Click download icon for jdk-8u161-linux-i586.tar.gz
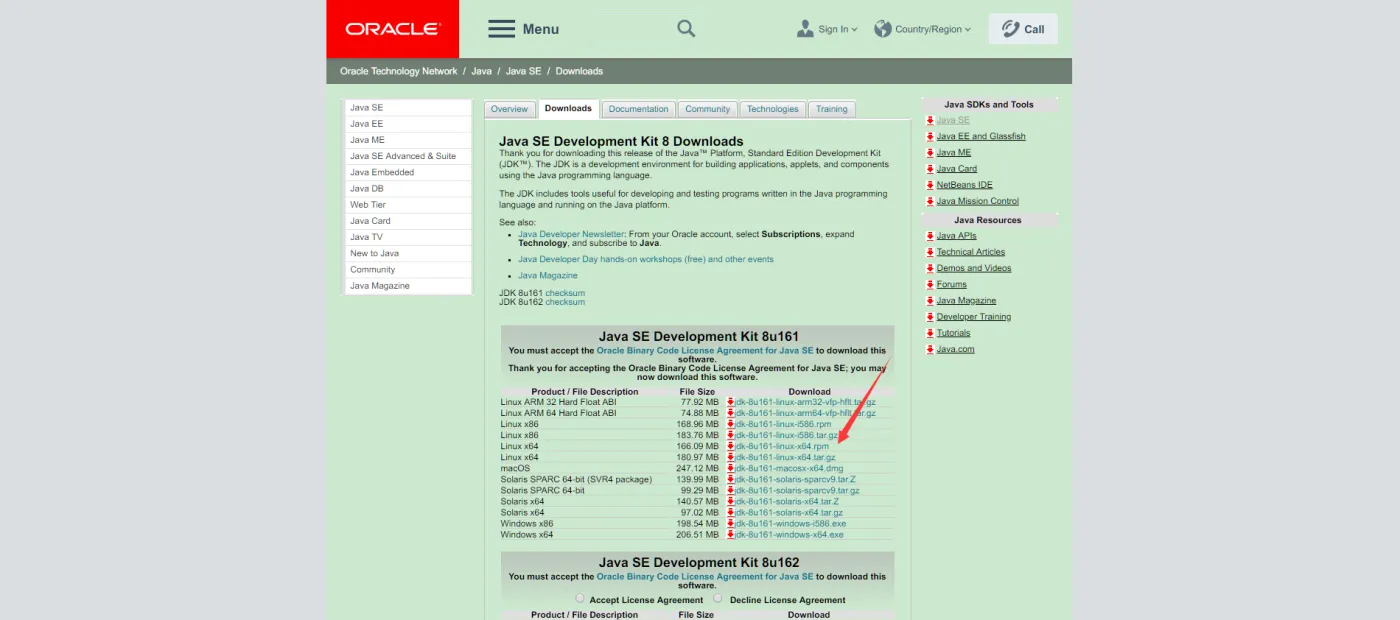This screenshot has width=1400, height=620. coord(730,435)
